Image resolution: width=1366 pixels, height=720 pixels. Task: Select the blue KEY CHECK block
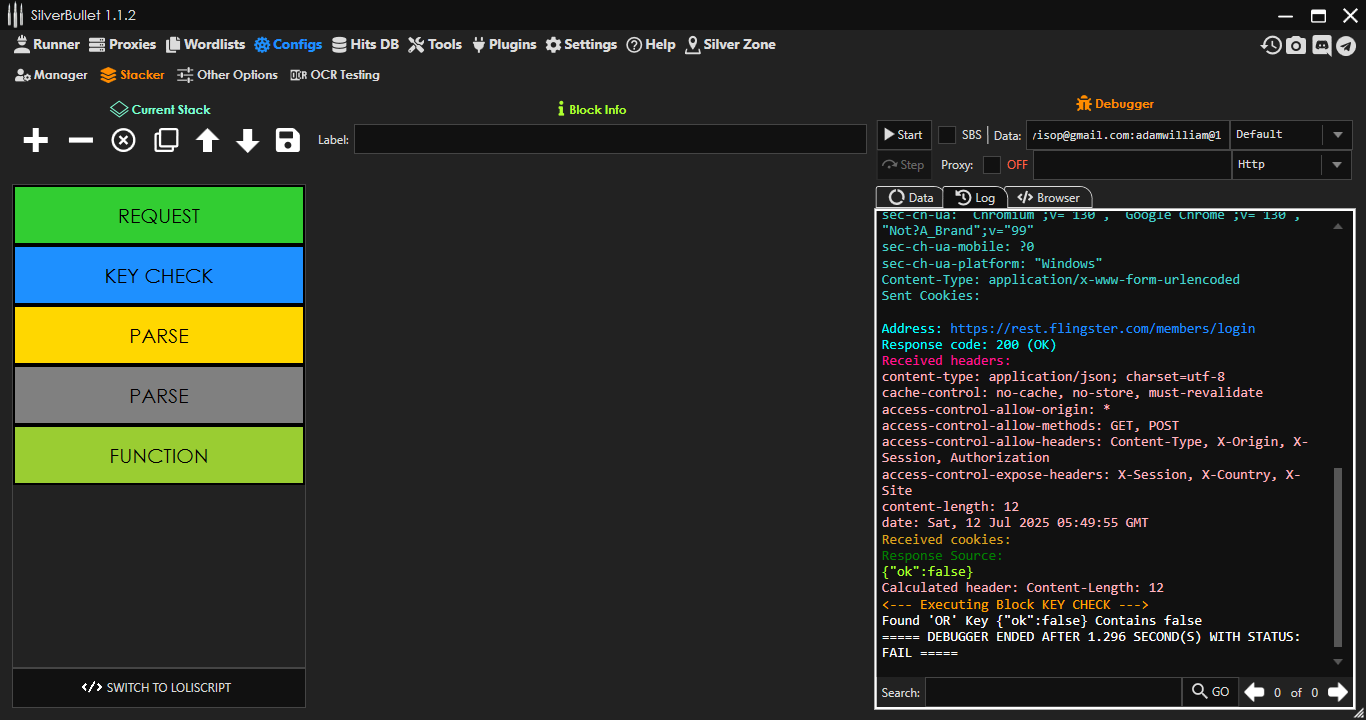point(158,276)
